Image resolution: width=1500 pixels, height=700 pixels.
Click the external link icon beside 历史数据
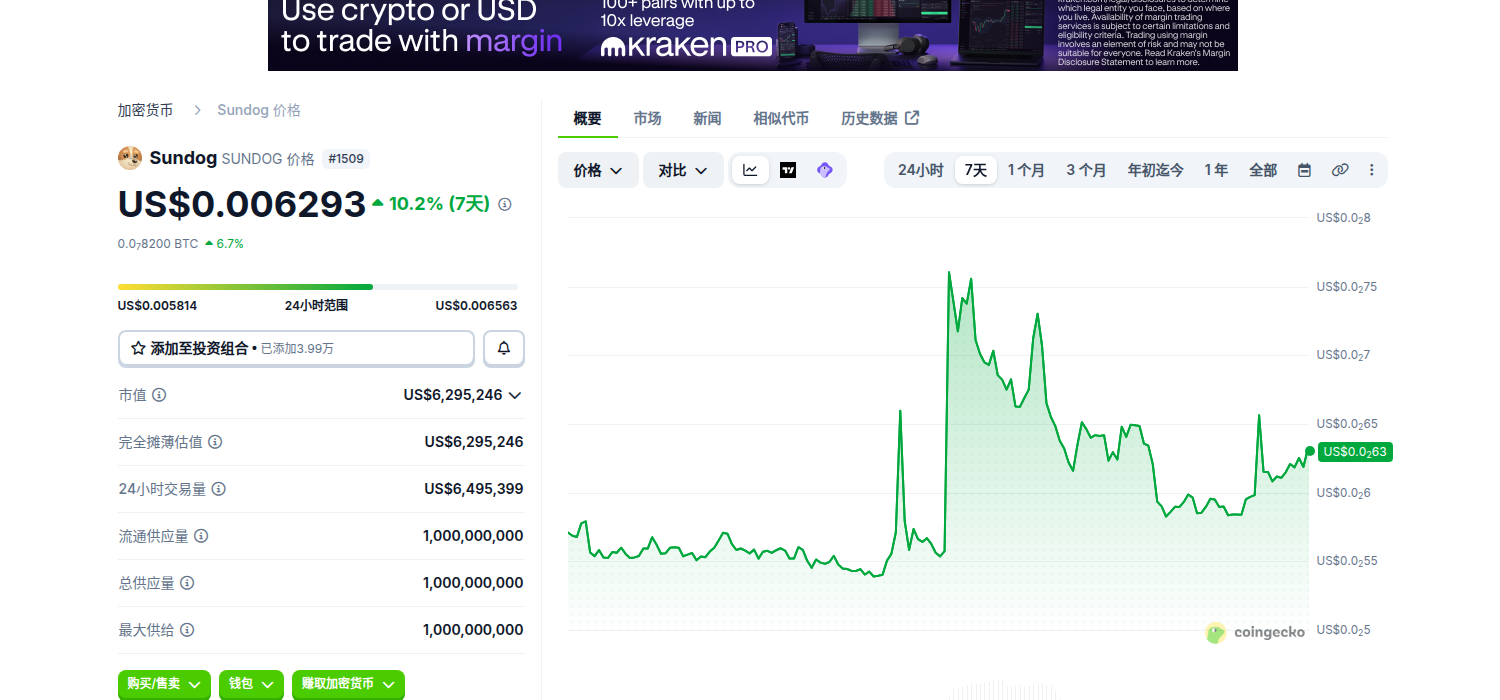[x=912, y=118]
